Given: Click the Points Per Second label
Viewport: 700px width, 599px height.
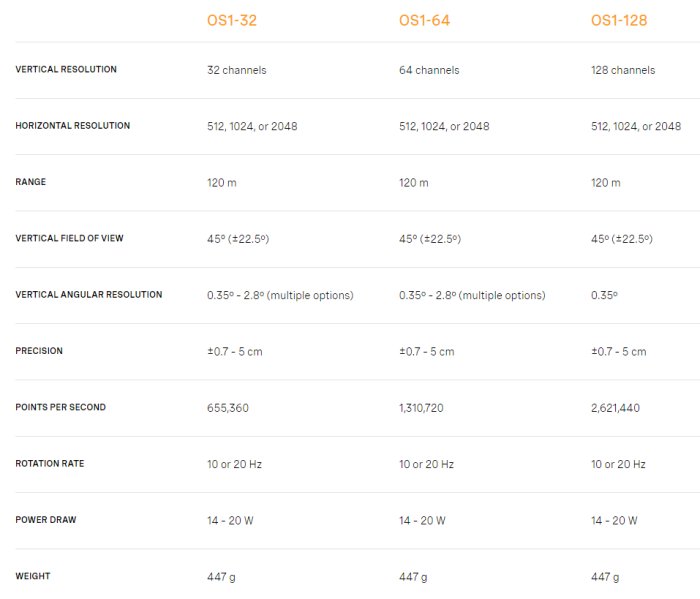Looking at the screenshot, I should click(x=63, y=408).
